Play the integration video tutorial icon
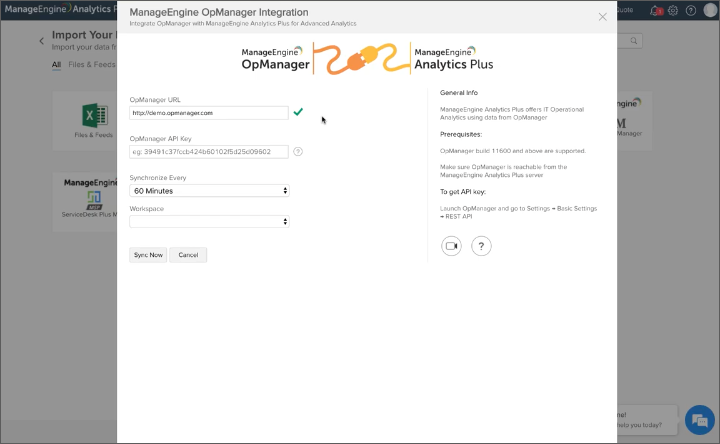Viewport: 720px width, 444px height. pos(451,246)
